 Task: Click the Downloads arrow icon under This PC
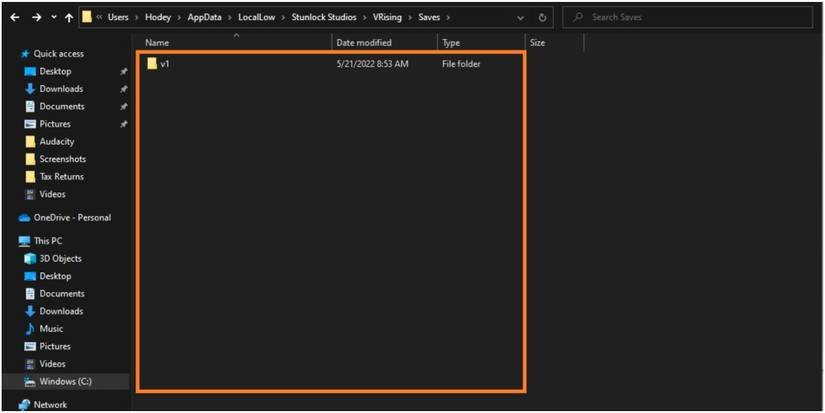30,311
